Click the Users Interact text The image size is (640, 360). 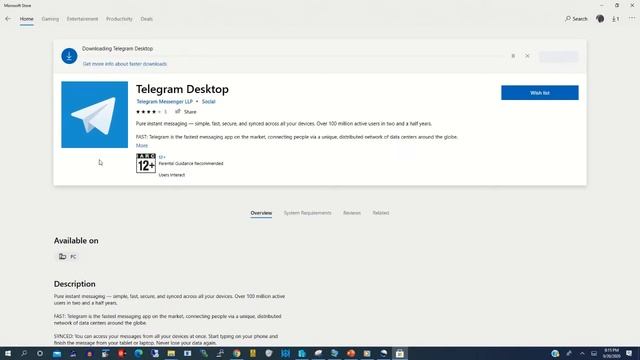click(172, 175)
